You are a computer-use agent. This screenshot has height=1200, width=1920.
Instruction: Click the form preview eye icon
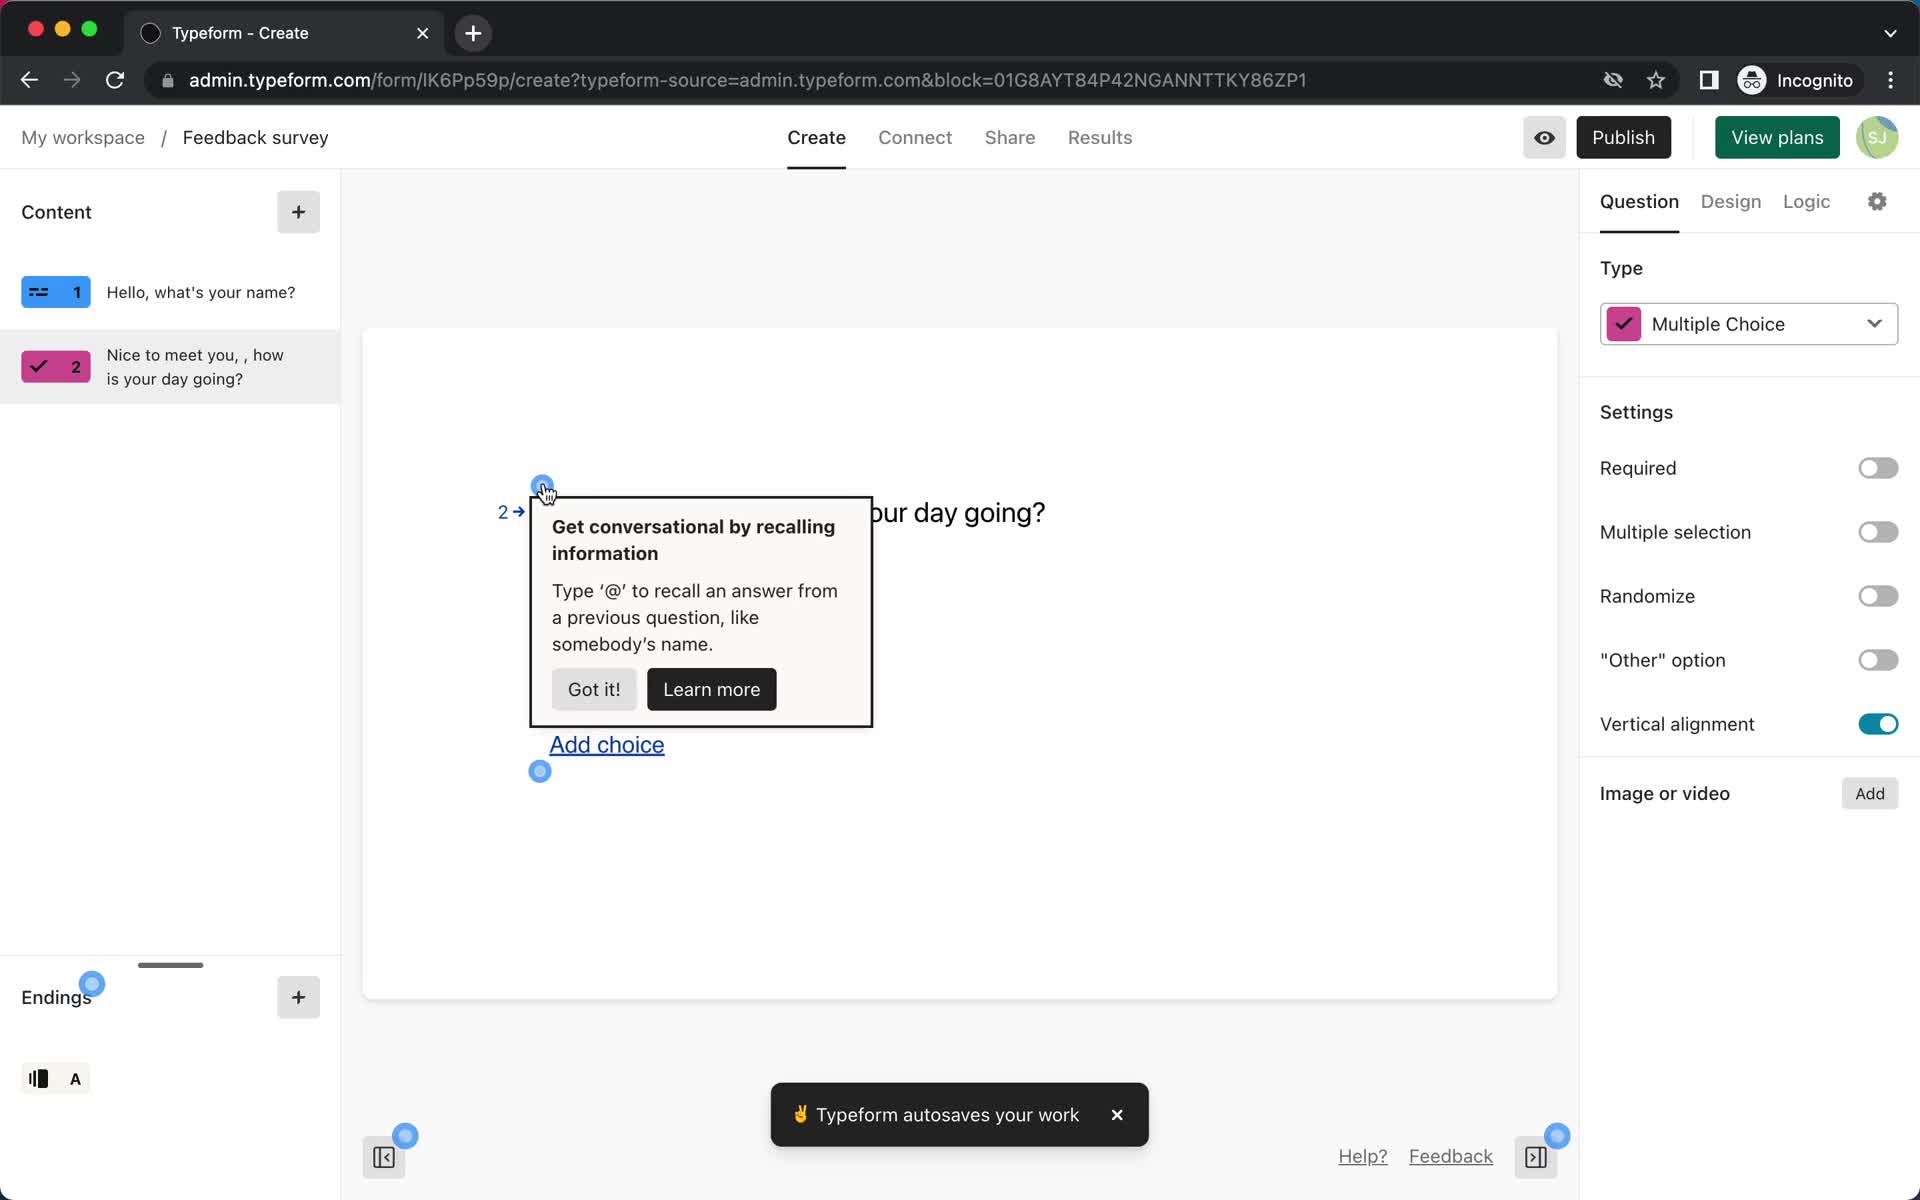pos(1544,137)
